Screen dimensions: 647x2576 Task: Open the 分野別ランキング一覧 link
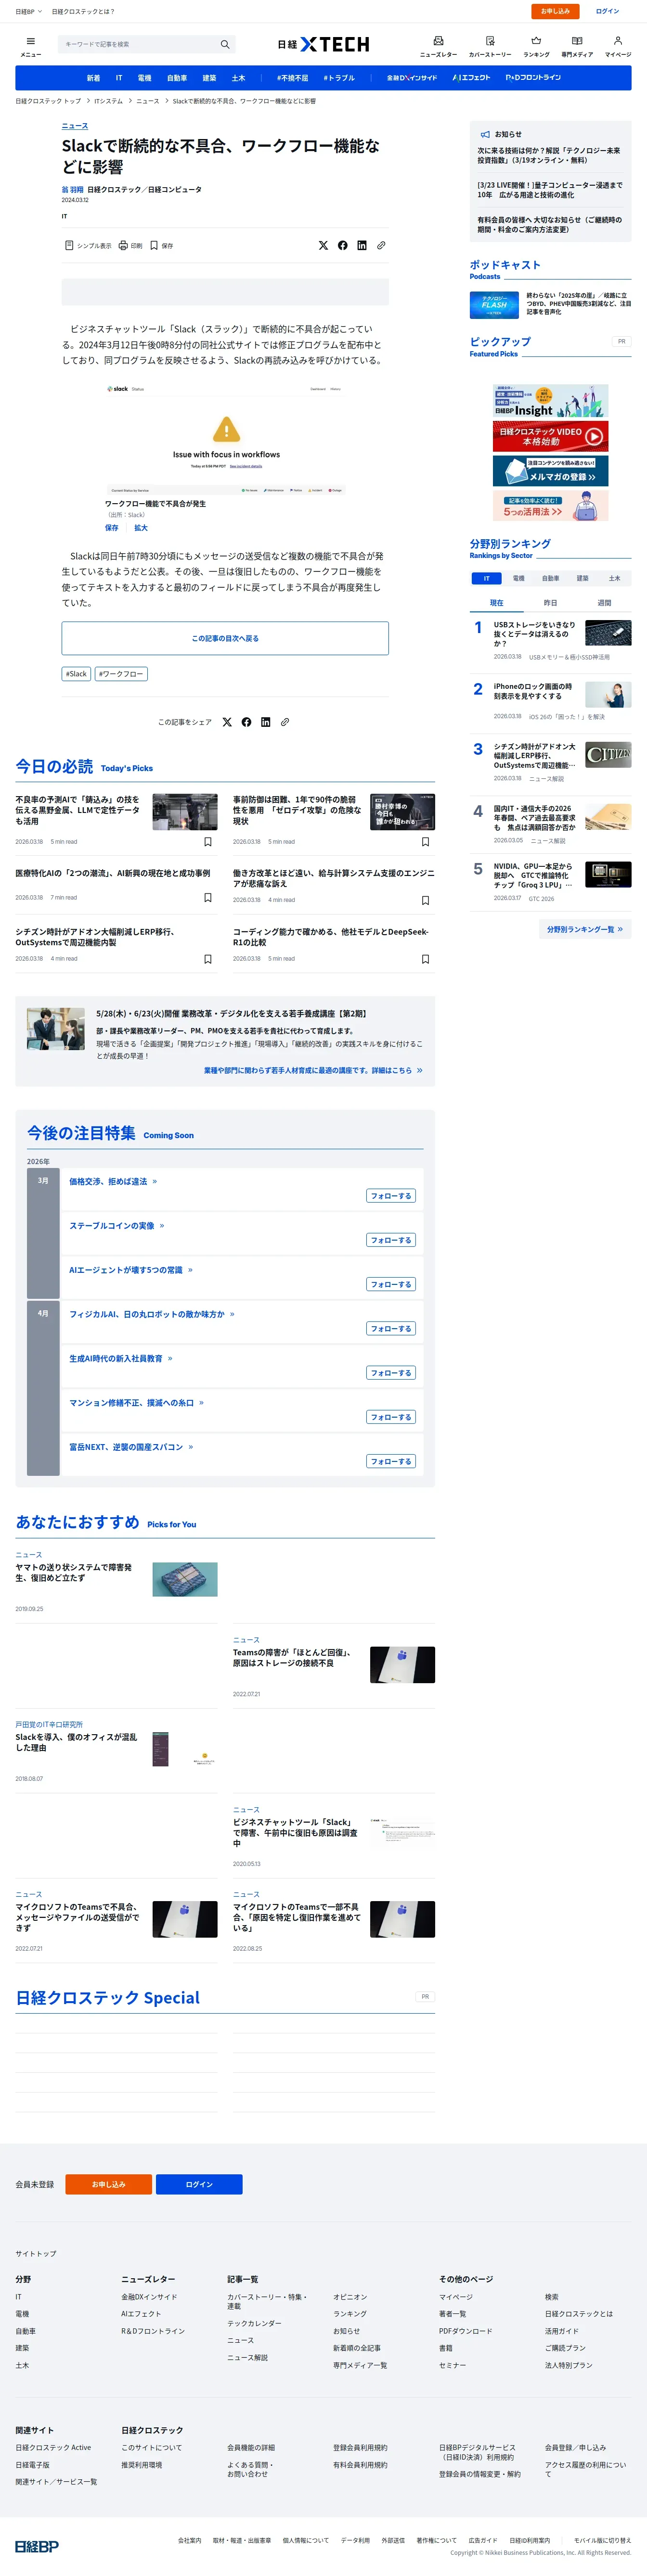[585, 930]
